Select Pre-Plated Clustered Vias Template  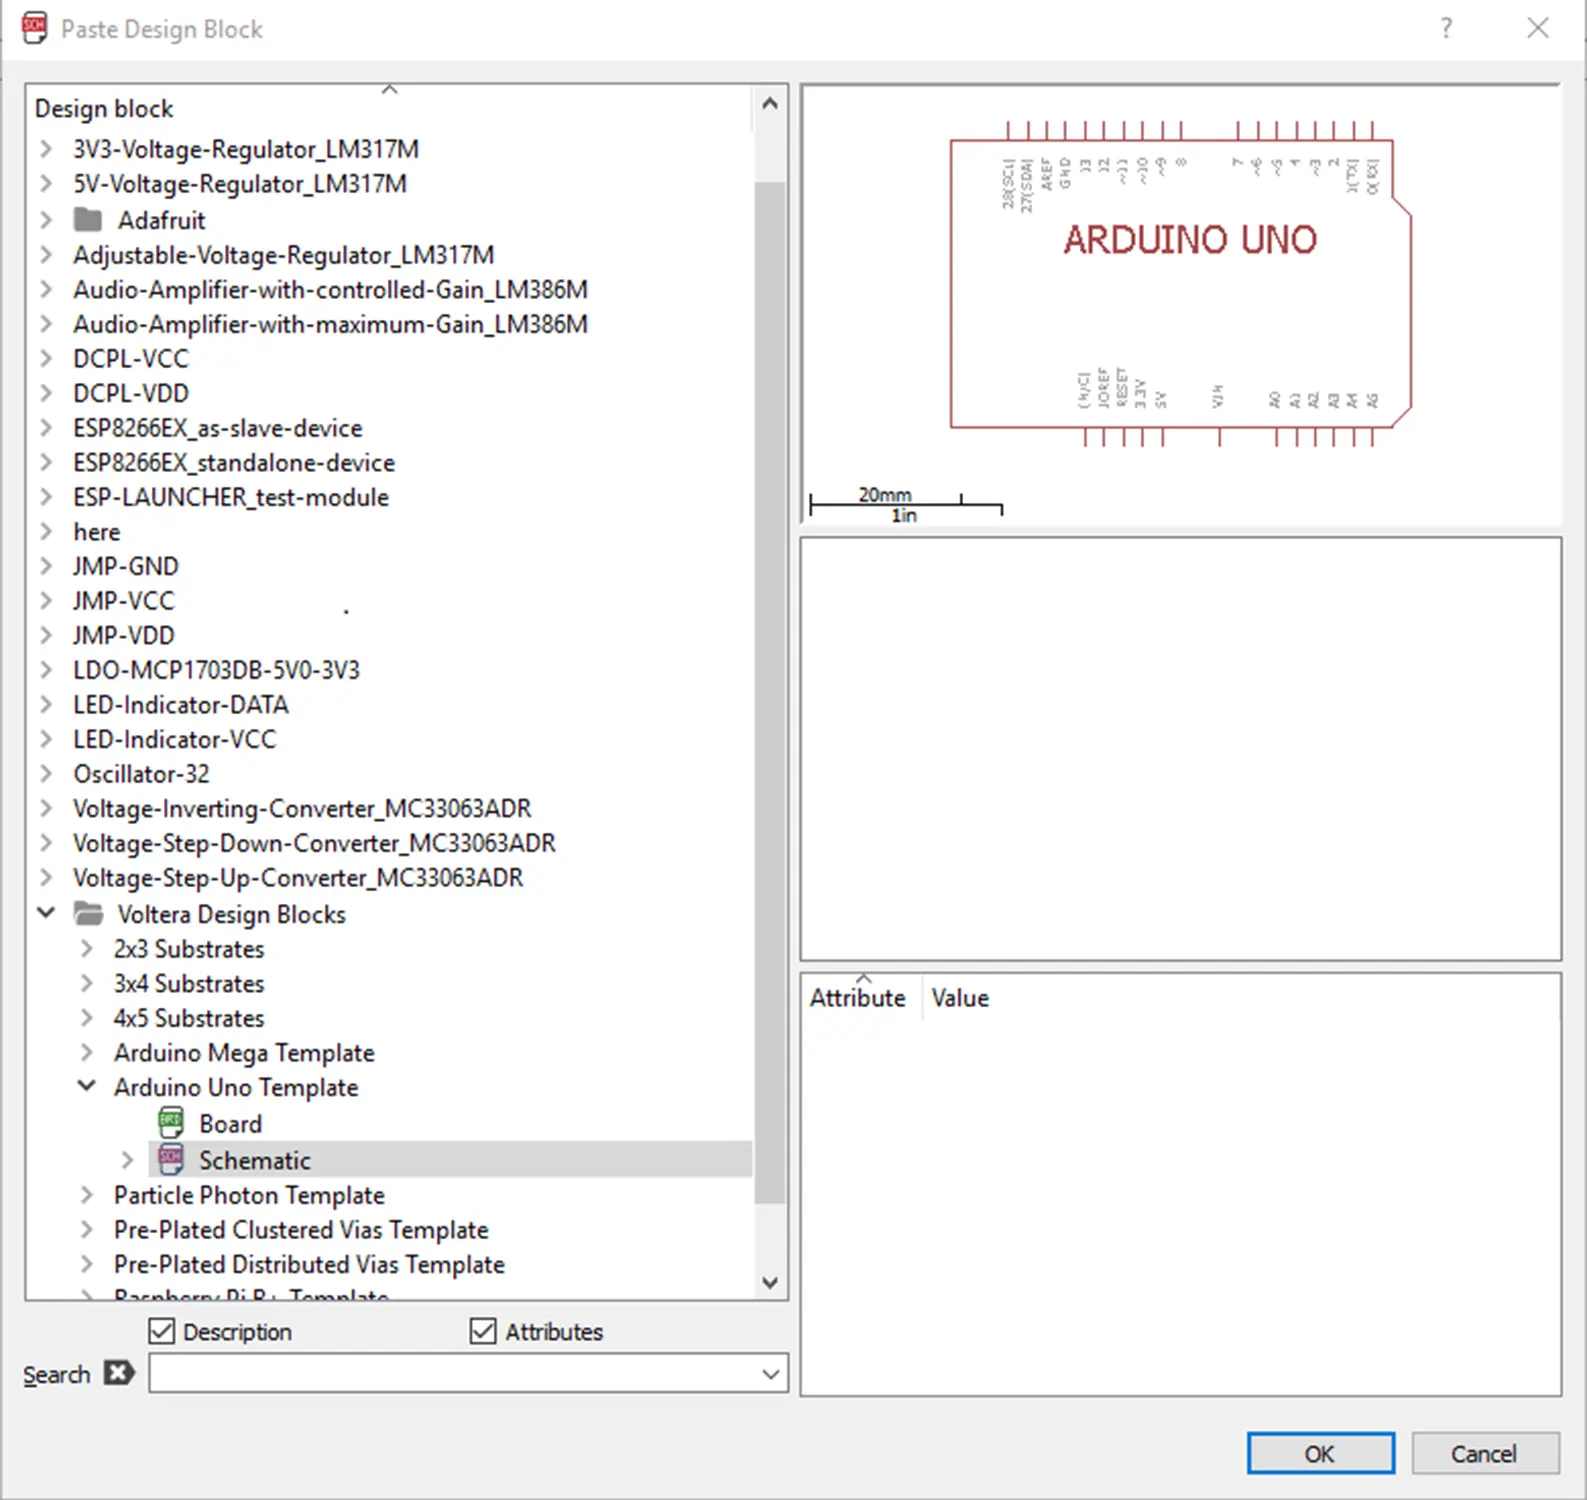(x=301, y=1229)
